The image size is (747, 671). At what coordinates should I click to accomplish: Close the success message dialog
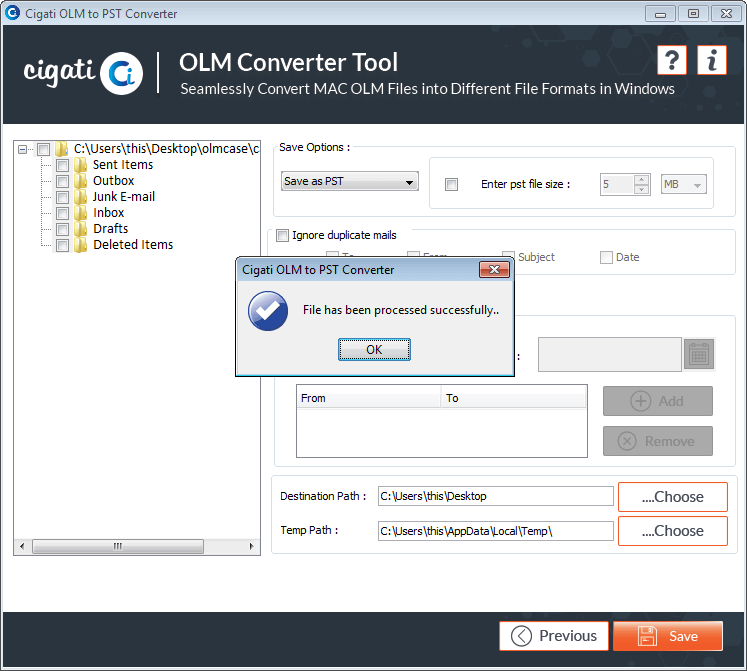pos(495,270)
